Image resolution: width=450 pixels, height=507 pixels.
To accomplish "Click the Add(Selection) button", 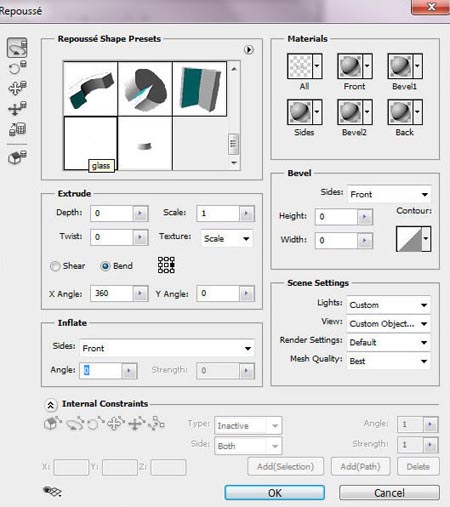I will (285, 466).
